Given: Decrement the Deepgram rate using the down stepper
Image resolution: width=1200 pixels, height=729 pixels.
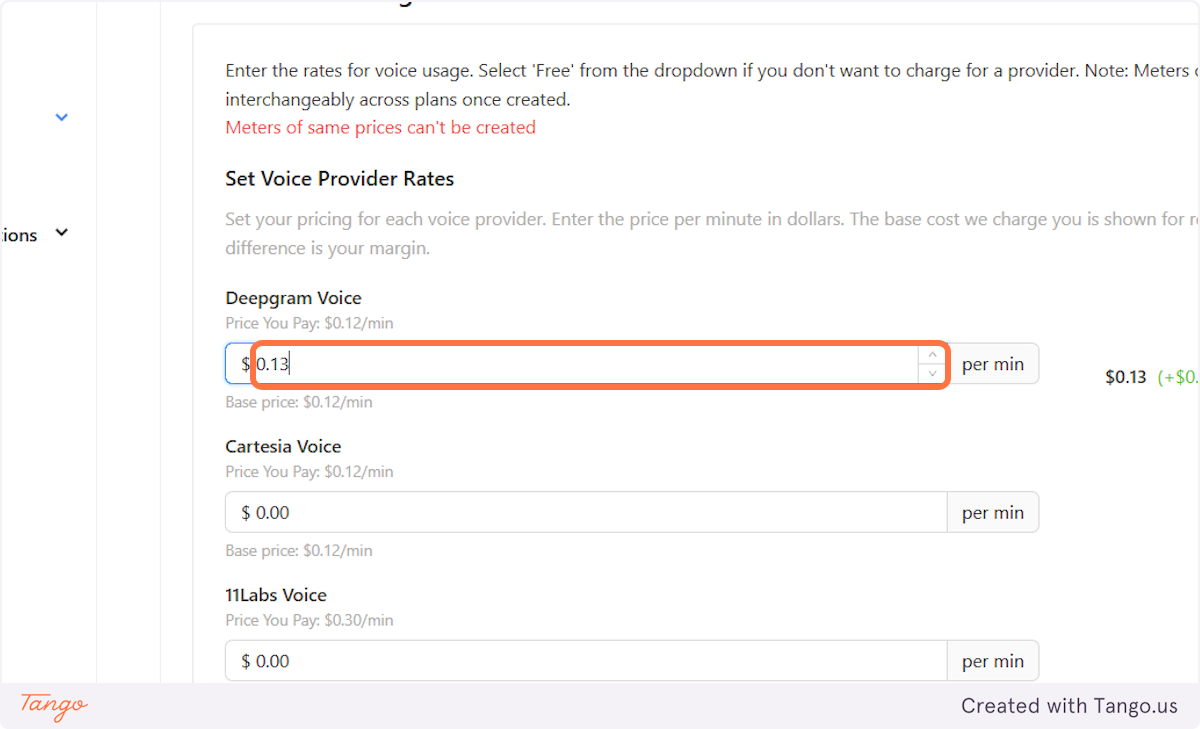Looking at the screenshot, I should click(932, 372).
